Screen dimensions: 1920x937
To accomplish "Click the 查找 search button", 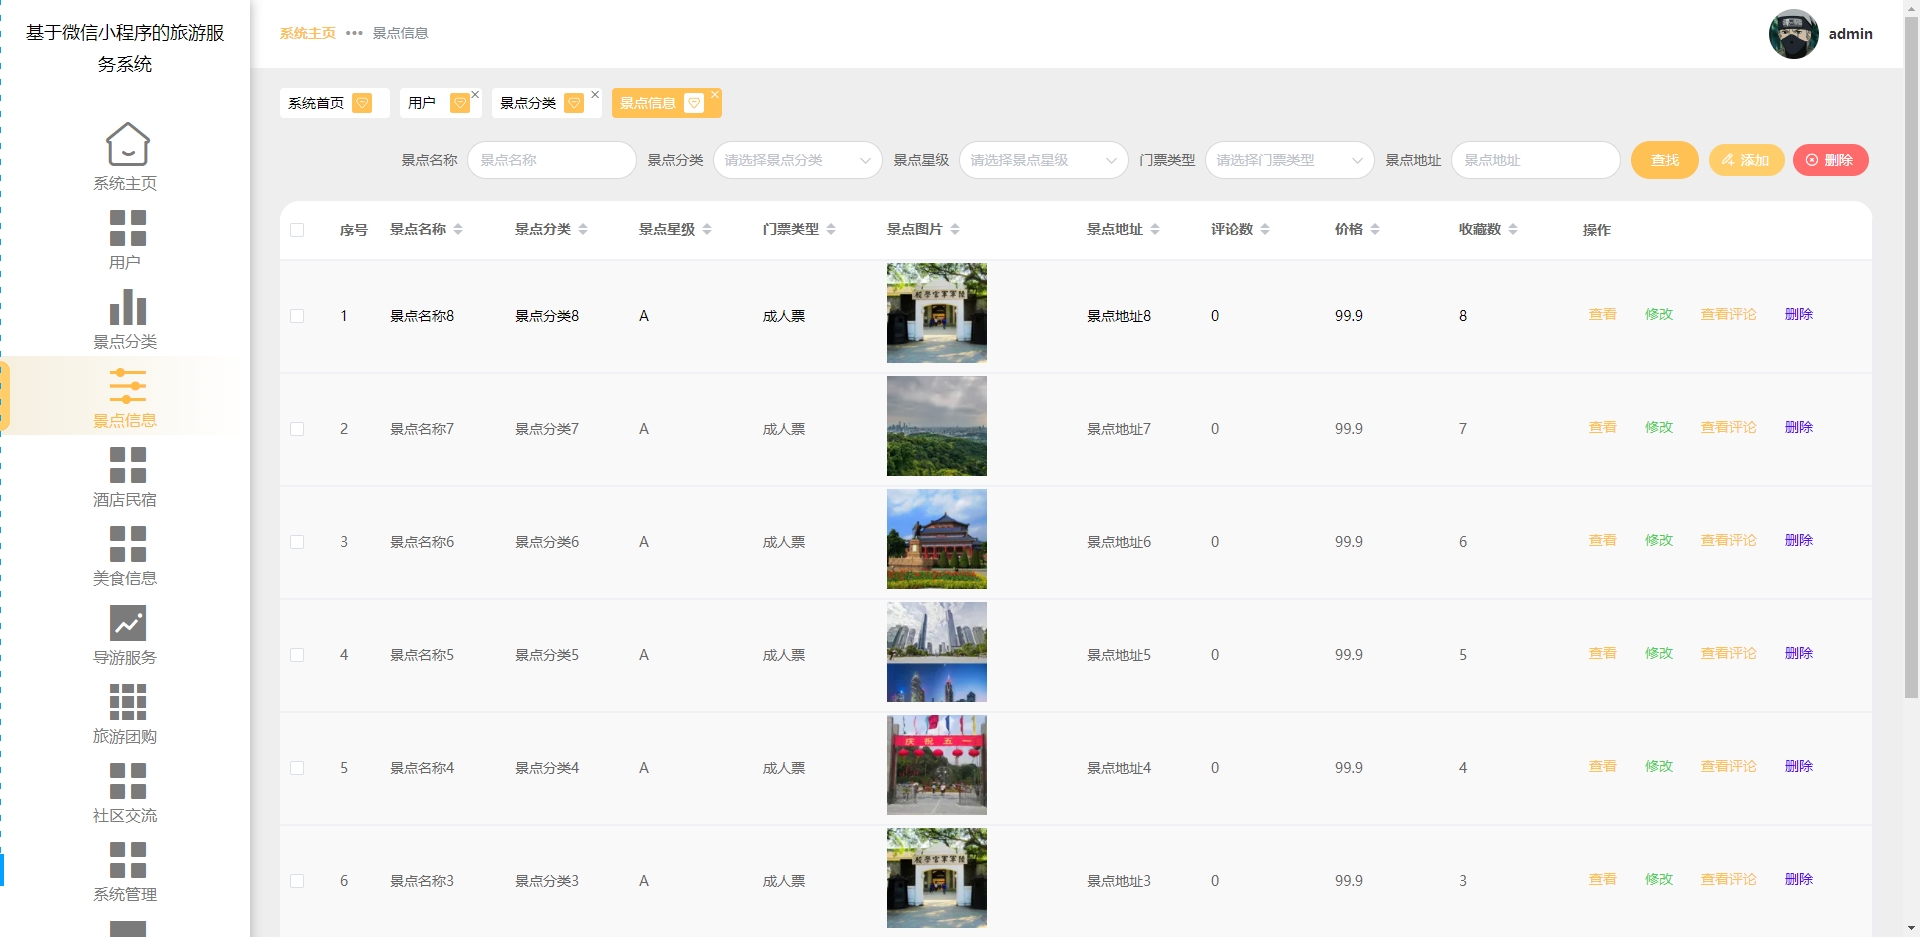I will pyautogui.click(x=1665, y=160).
